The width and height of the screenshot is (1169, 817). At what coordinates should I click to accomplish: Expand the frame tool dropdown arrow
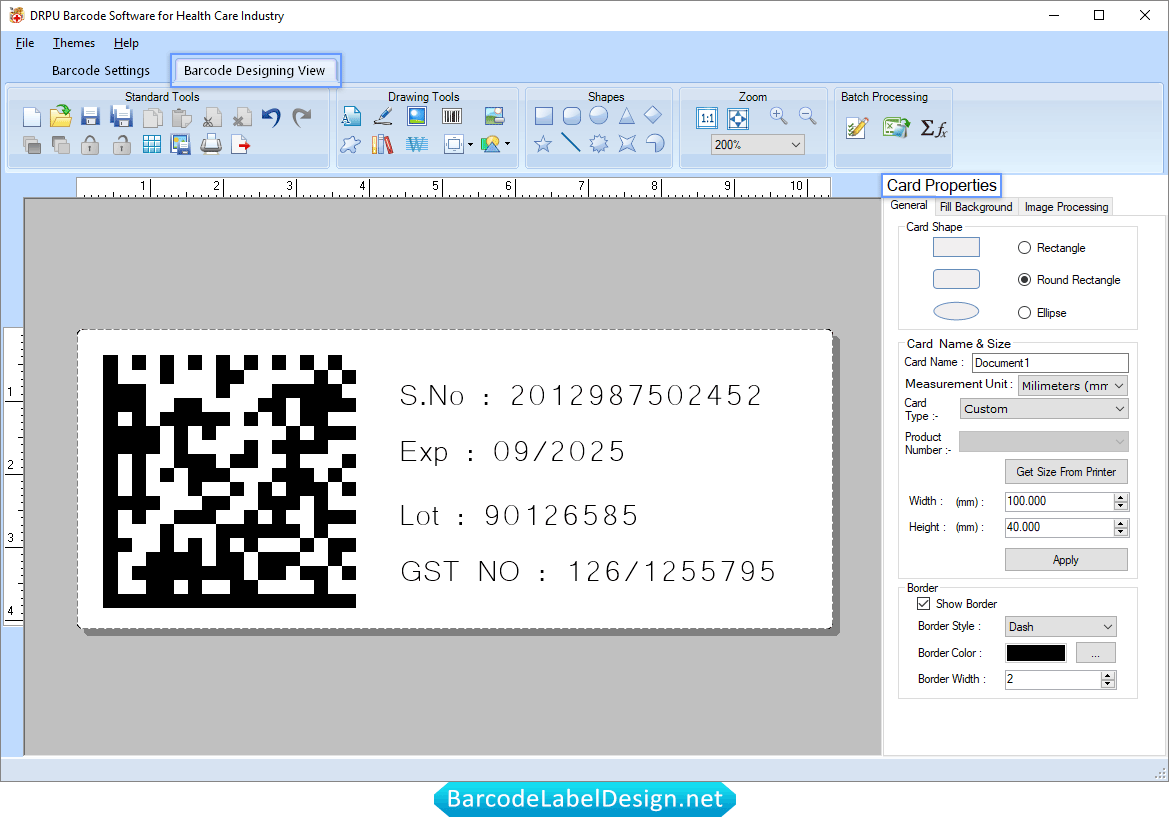click(x=470, y=145)
